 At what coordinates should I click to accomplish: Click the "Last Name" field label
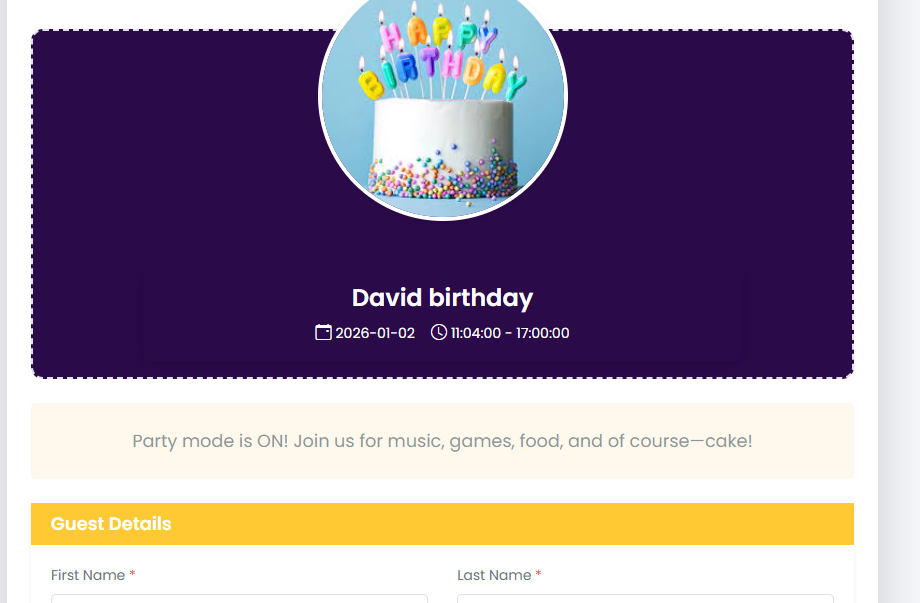[494, 575]
